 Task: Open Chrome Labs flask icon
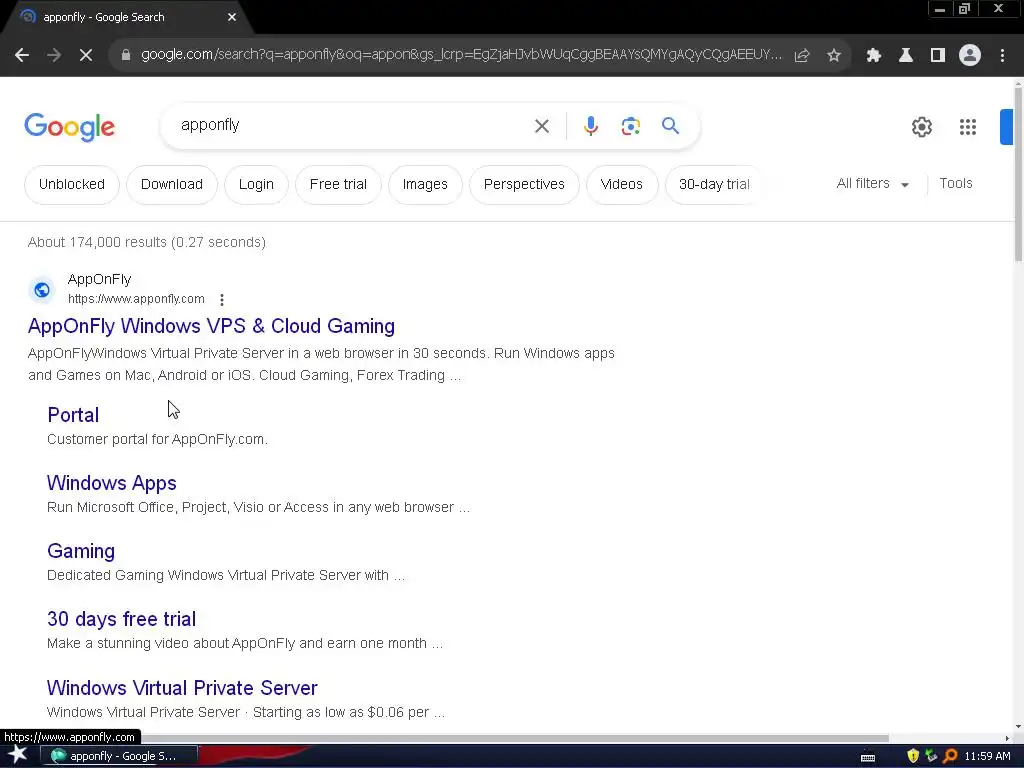coord(906,56)
